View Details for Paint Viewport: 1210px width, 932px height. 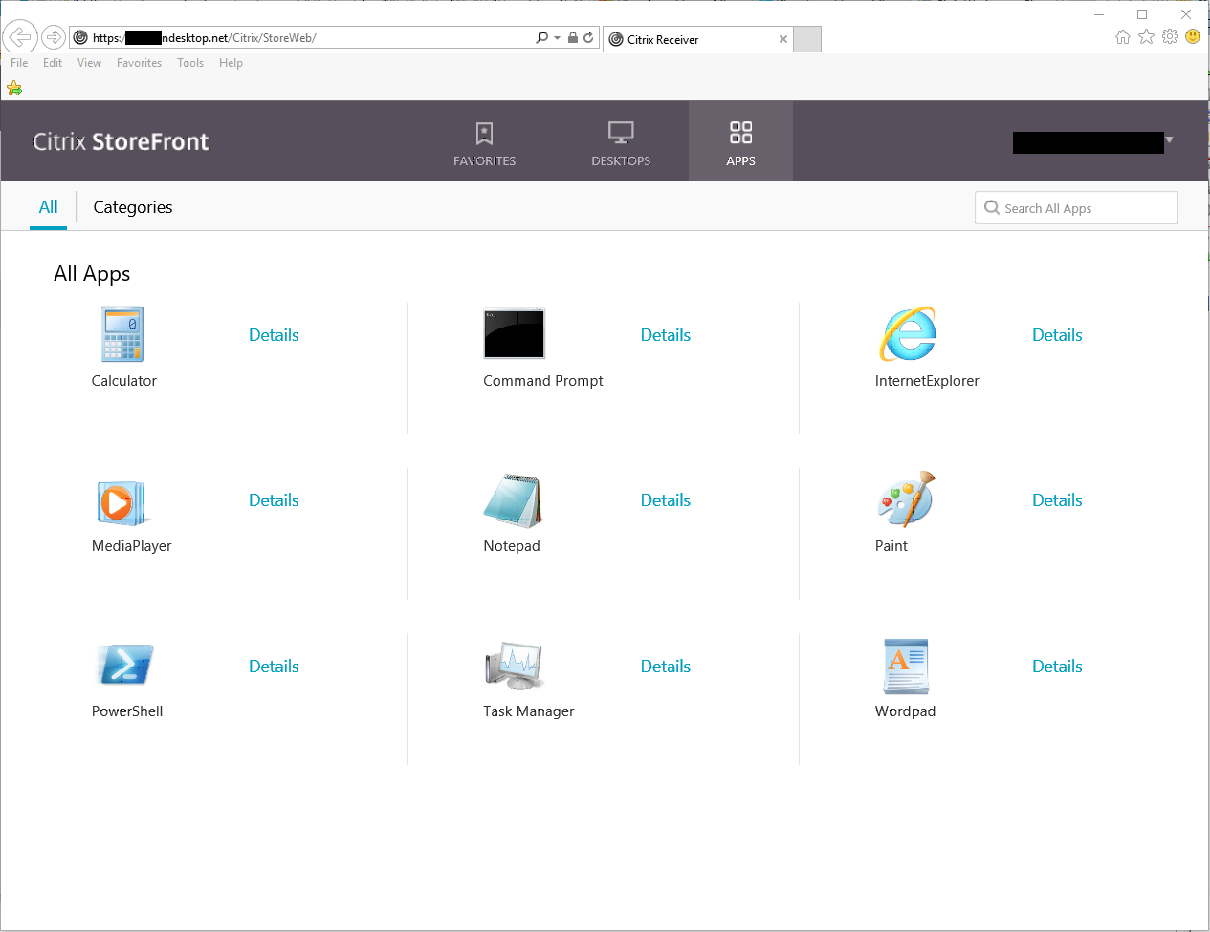pyautogui.click(x=1057, y=500)
